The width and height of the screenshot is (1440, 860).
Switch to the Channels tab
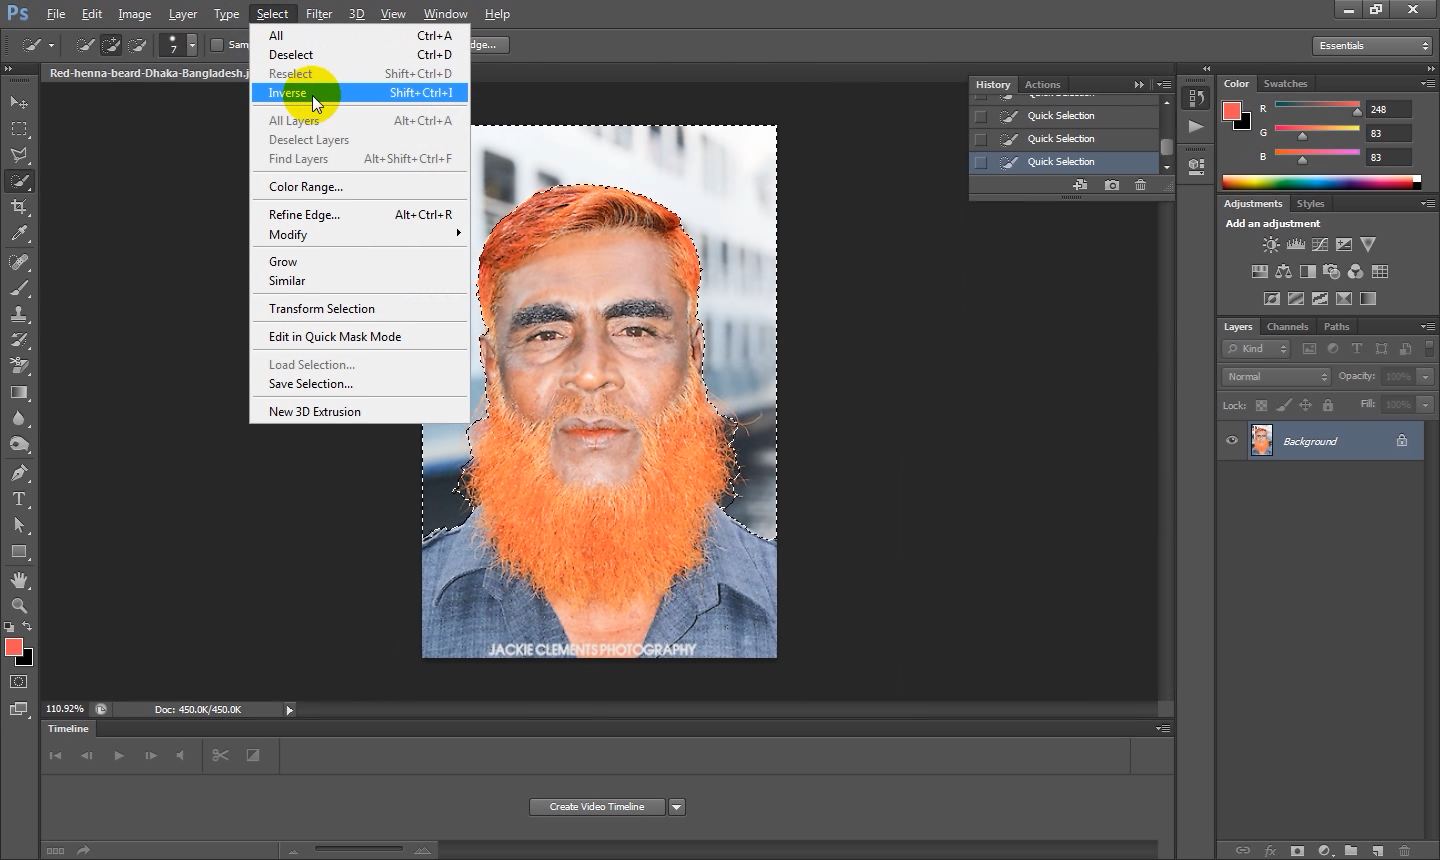click(1287, 327)
